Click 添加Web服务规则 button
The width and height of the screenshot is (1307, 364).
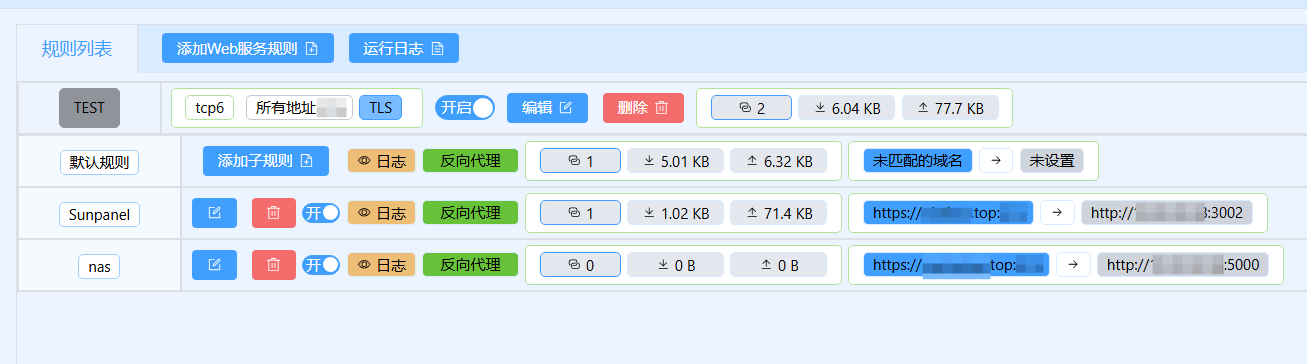(247, 48)
